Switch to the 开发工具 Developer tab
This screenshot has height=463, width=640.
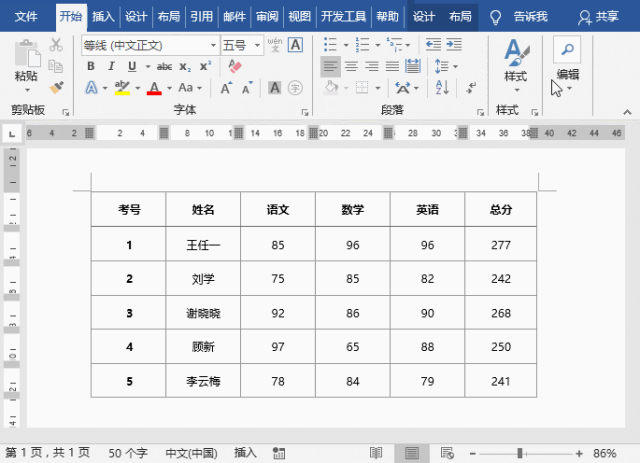[343, 17]
